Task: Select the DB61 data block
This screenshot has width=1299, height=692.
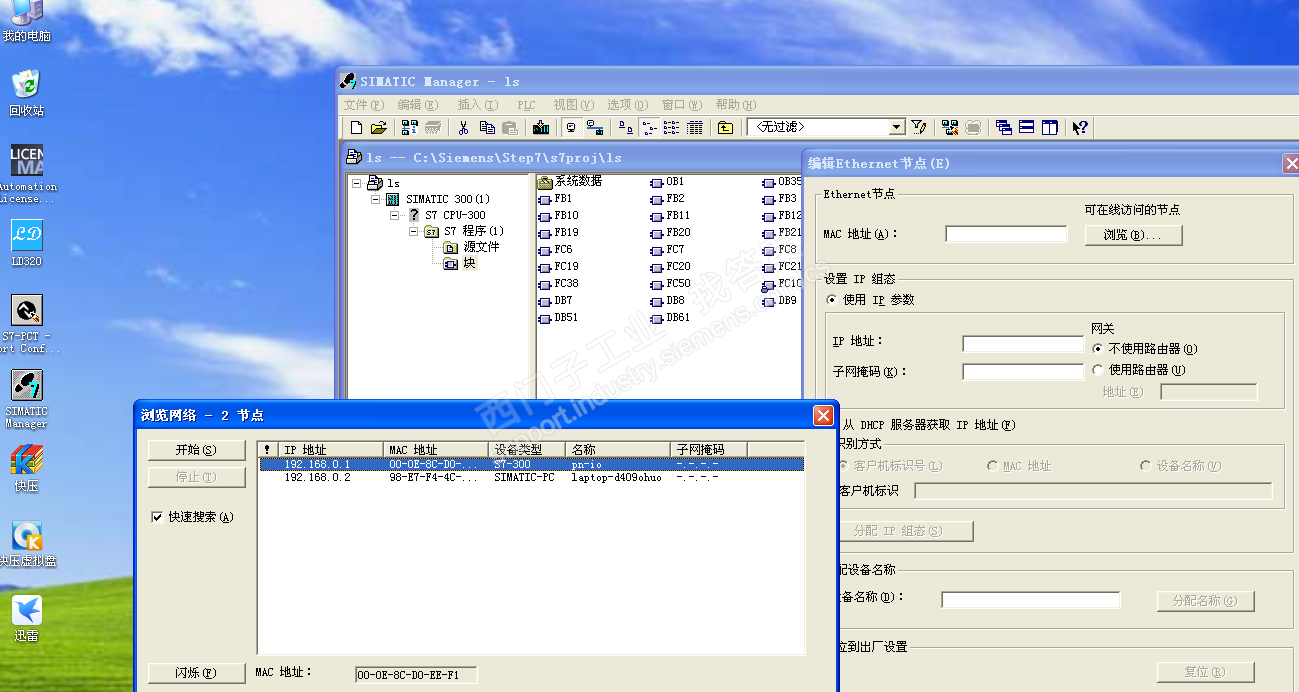Action: tap(670, 318)
